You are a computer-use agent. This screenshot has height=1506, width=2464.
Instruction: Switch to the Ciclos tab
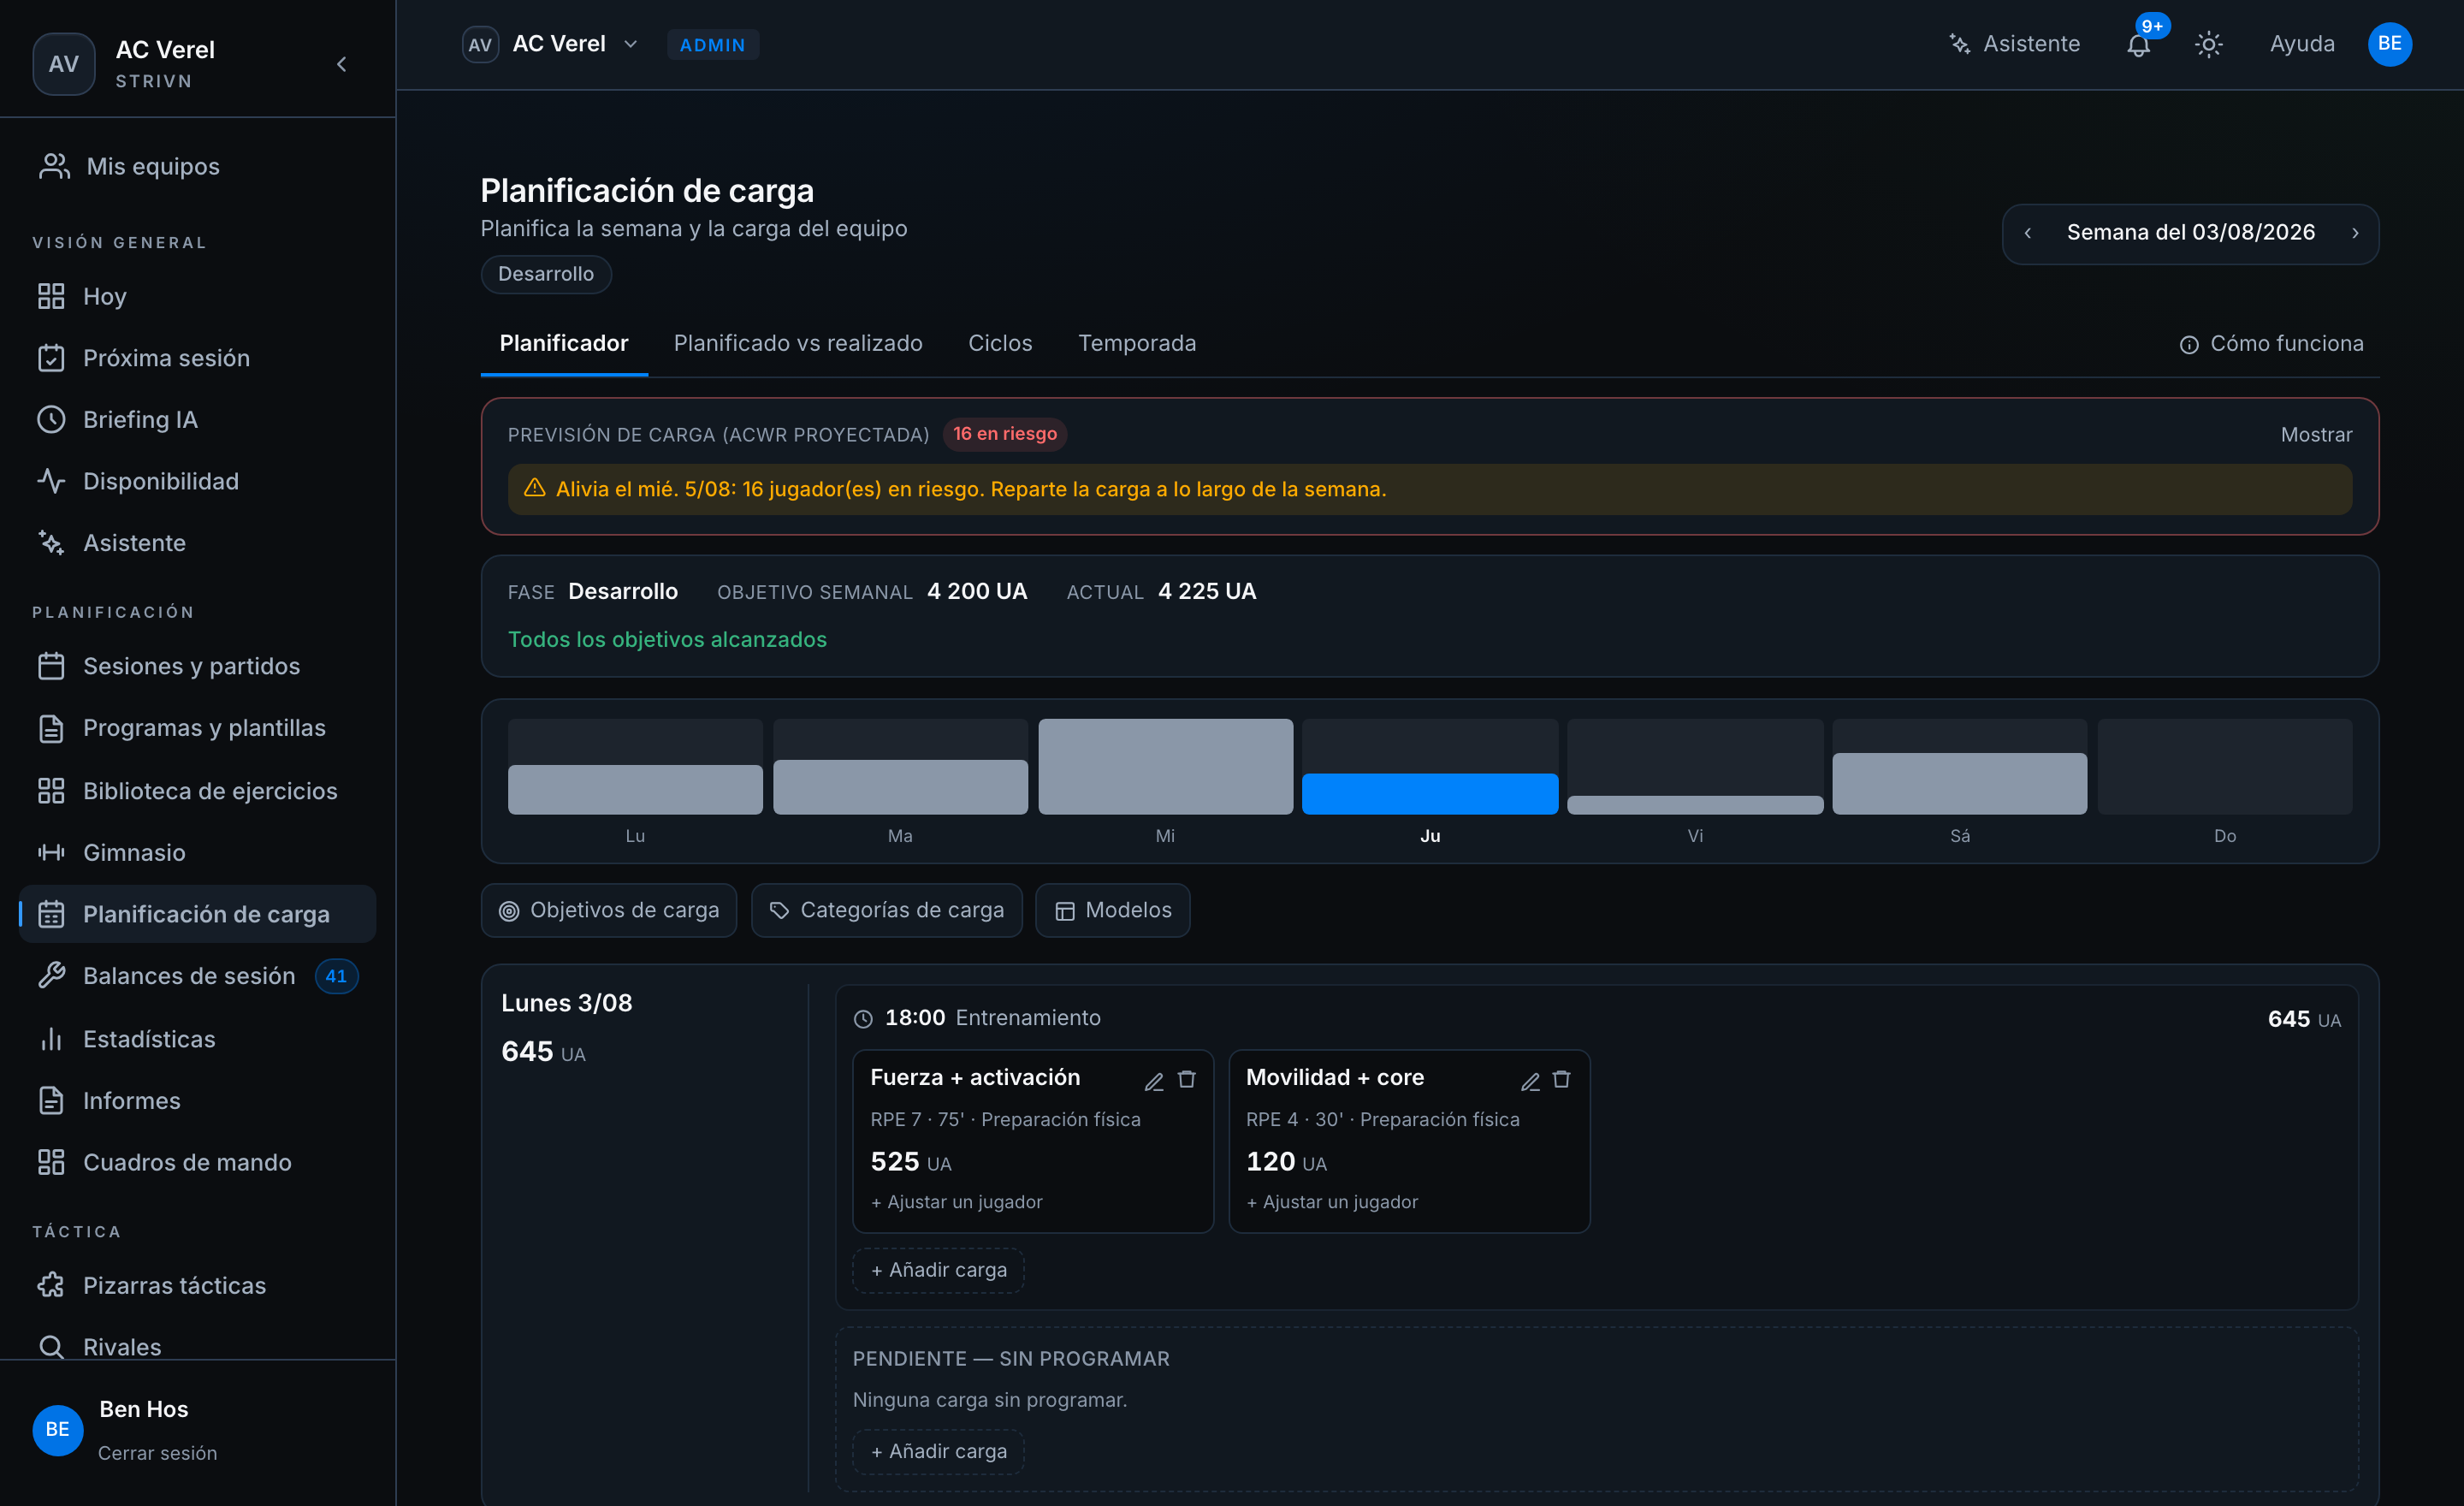999,343
